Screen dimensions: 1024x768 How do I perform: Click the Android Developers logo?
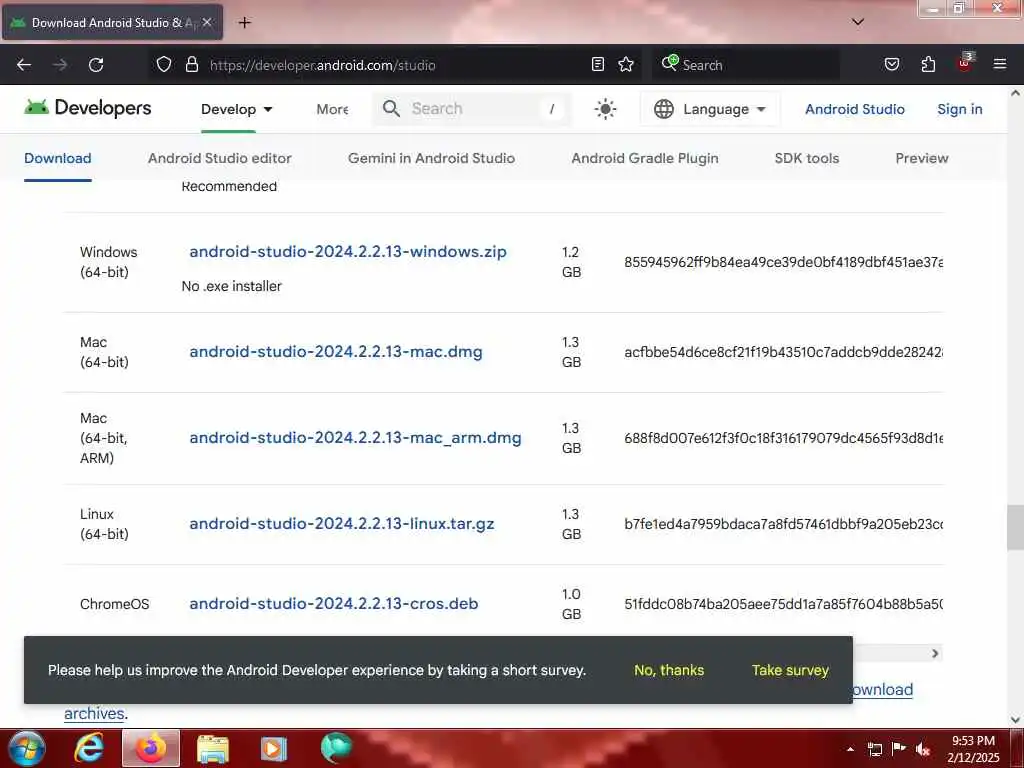point(88,108)
